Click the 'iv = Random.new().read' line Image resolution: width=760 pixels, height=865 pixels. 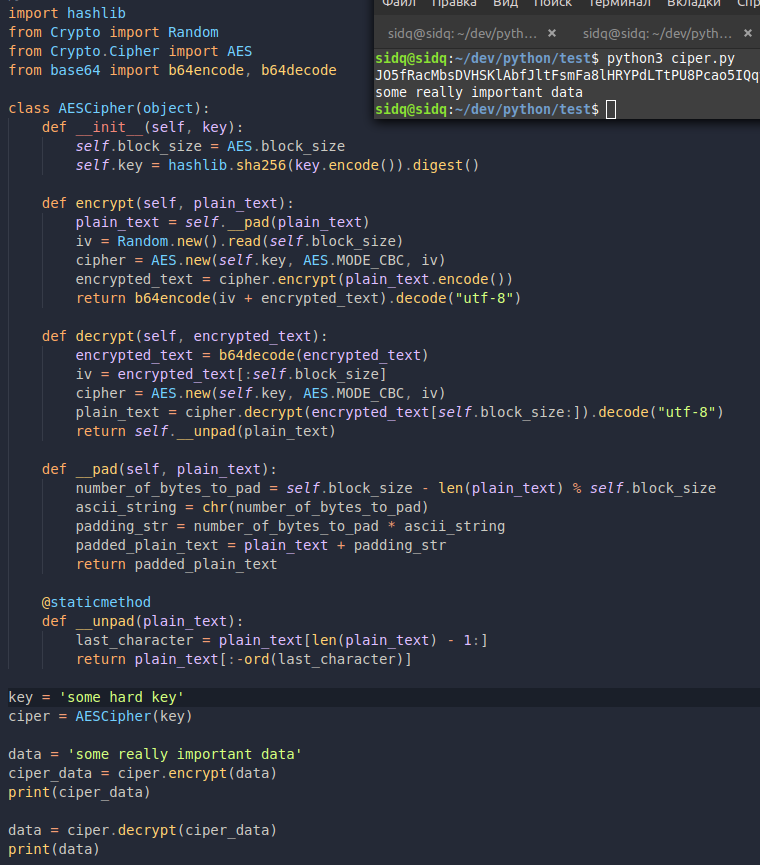pos(239,241)
